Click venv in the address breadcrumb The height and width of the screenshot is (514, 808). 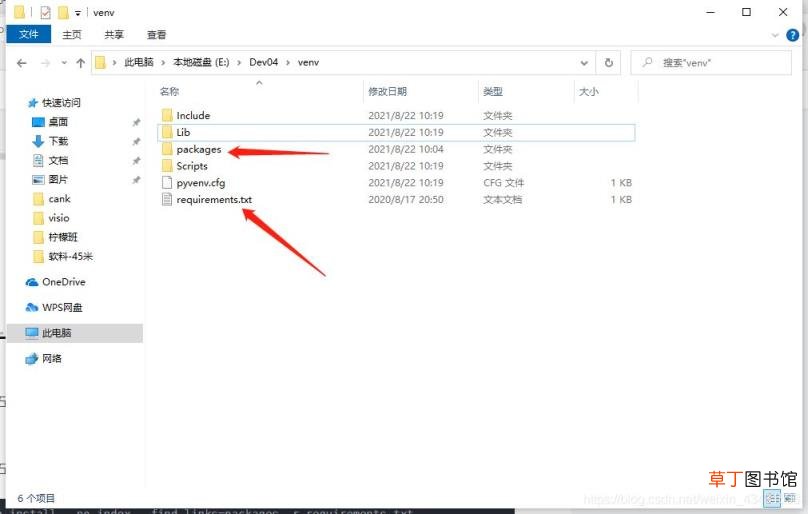tap(308, 62)
